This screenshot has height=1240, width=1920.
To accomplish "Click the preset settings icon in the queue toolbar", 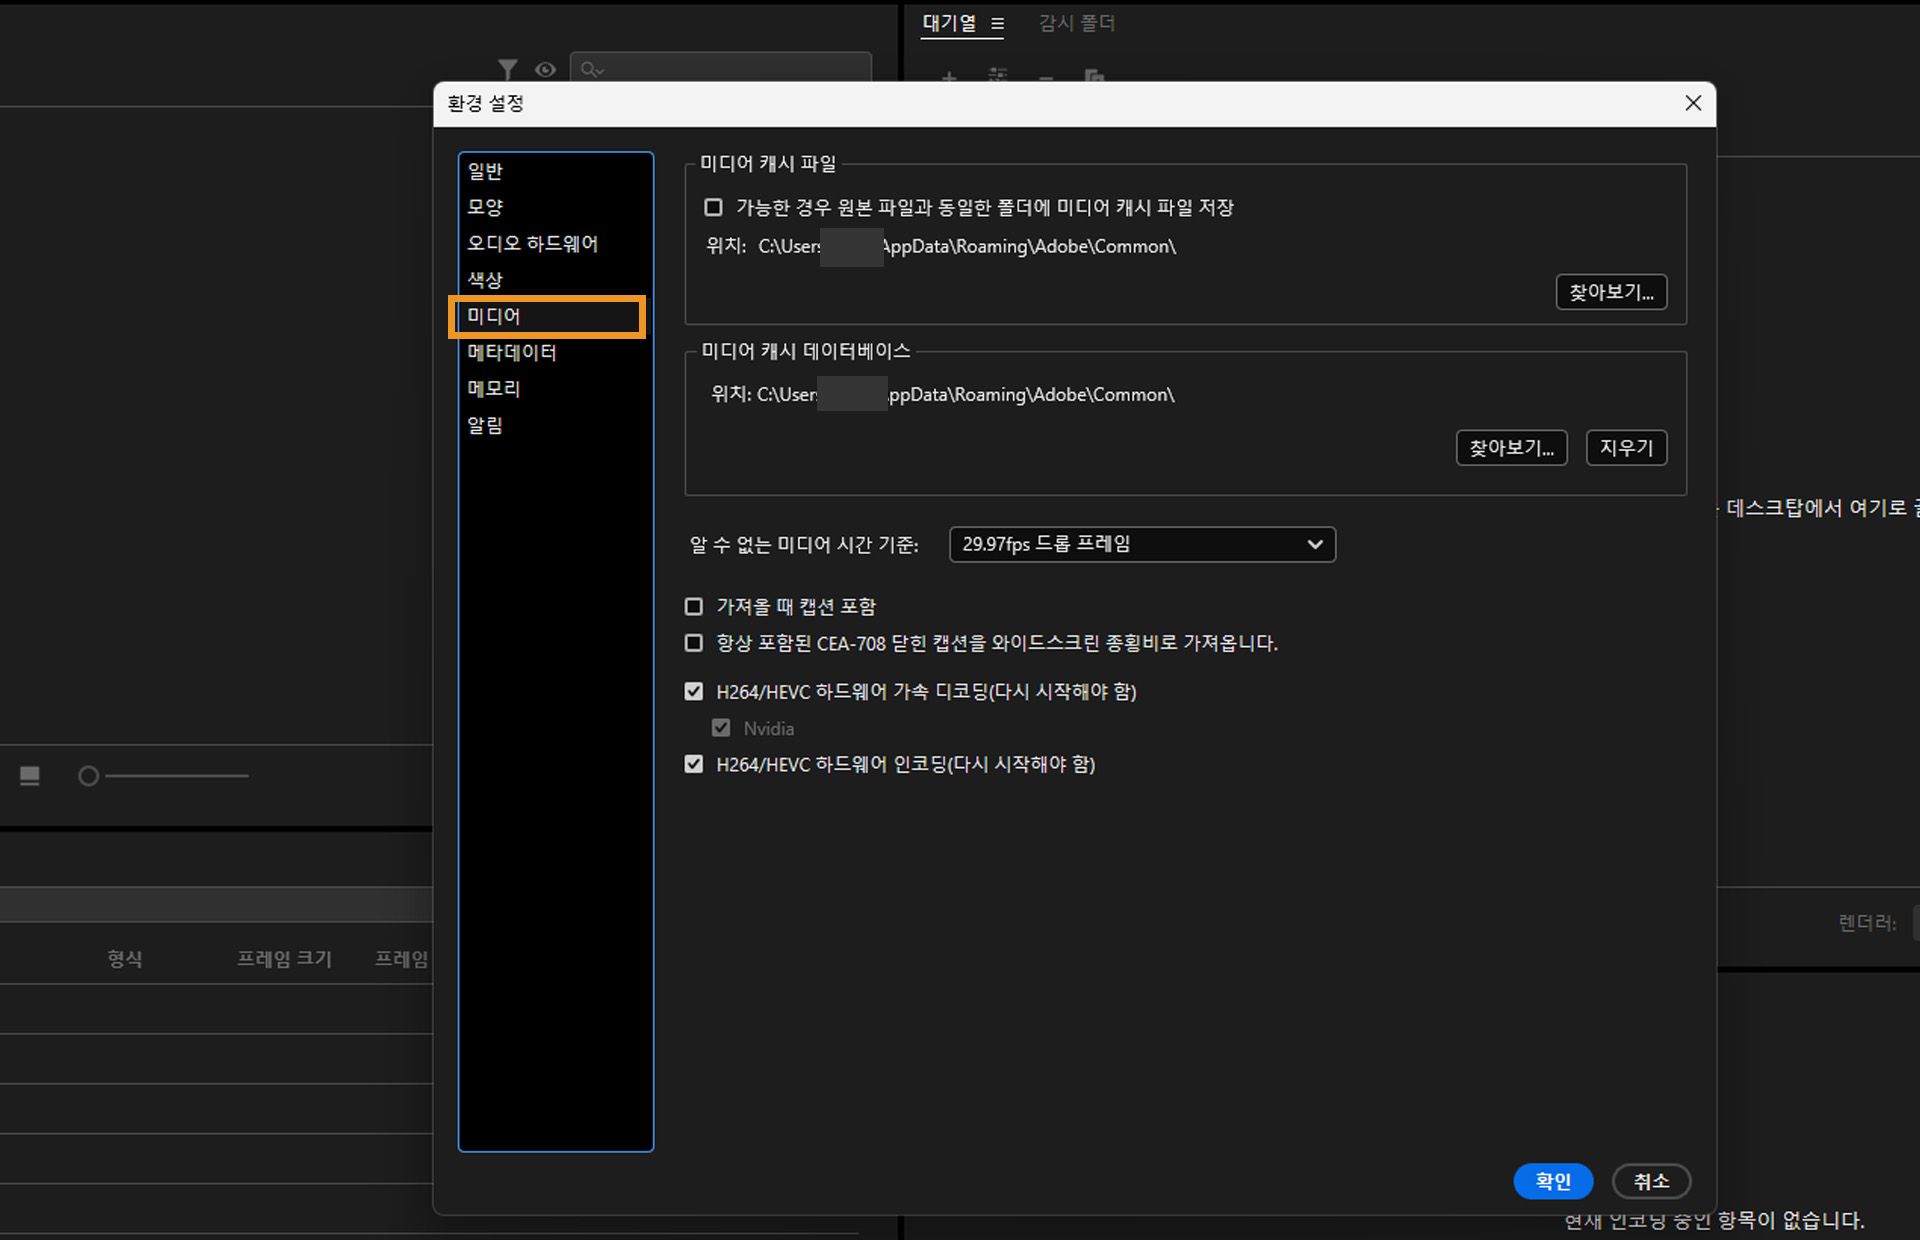I will (x=997, y=78).
